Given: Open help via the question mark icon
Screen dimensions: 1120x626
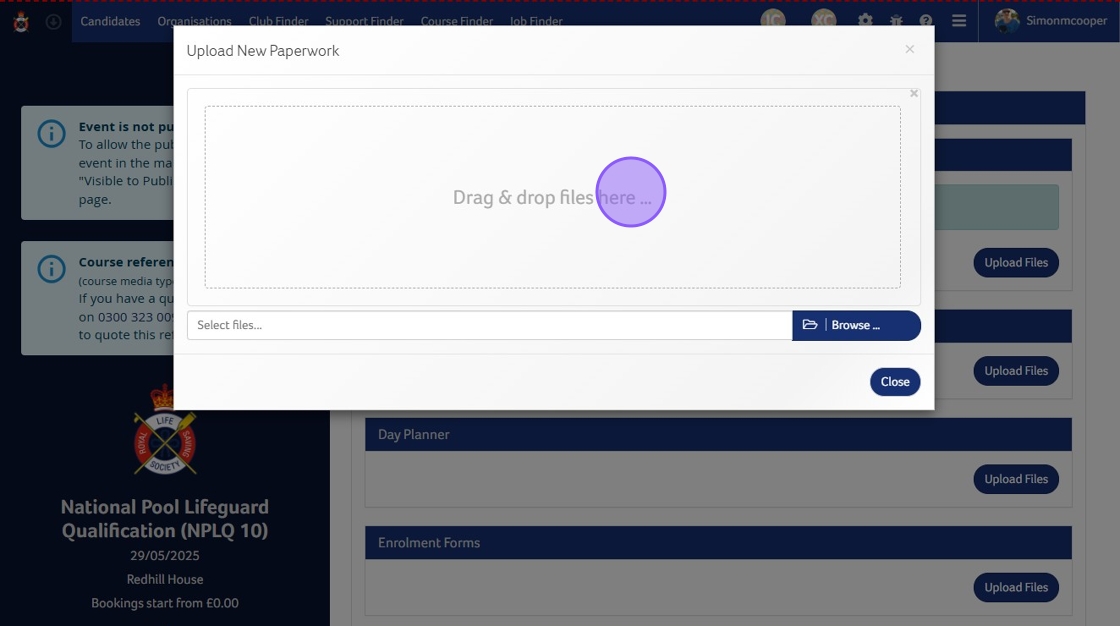Looking at the screenshot, I should 926,21.
